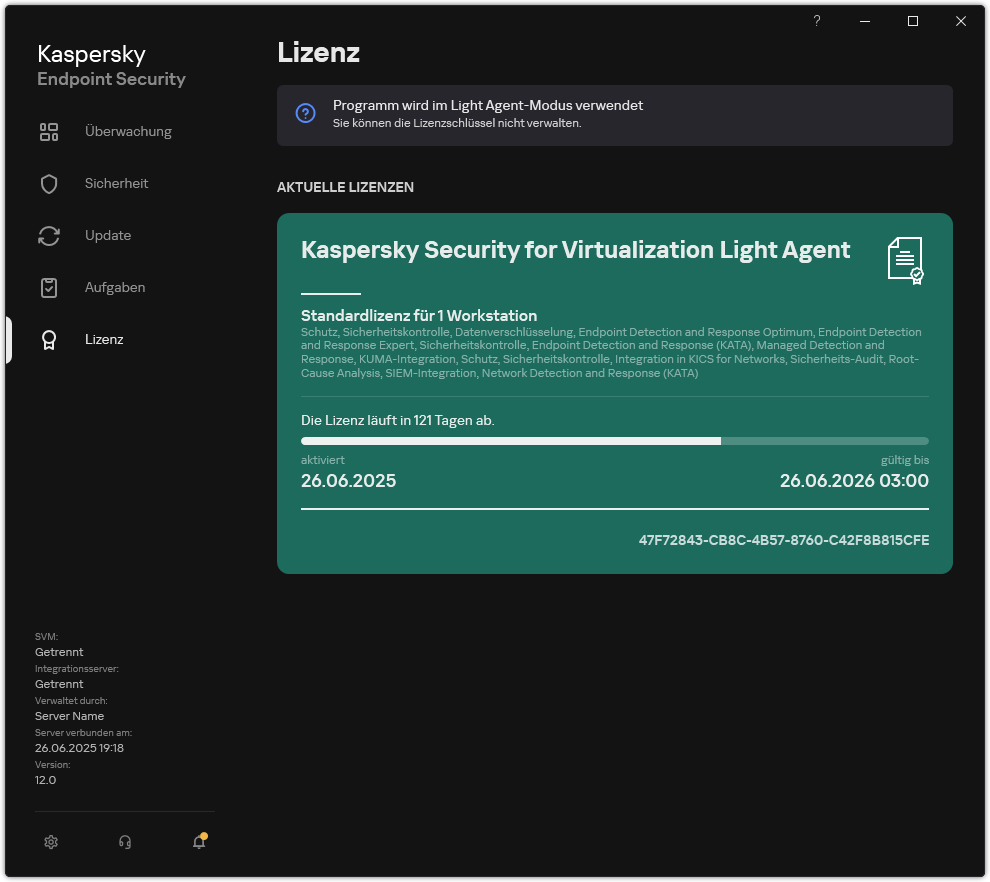Click the license expiration progress bar
The width and height of the screenshot is (990, 882).
click(615, 440)
